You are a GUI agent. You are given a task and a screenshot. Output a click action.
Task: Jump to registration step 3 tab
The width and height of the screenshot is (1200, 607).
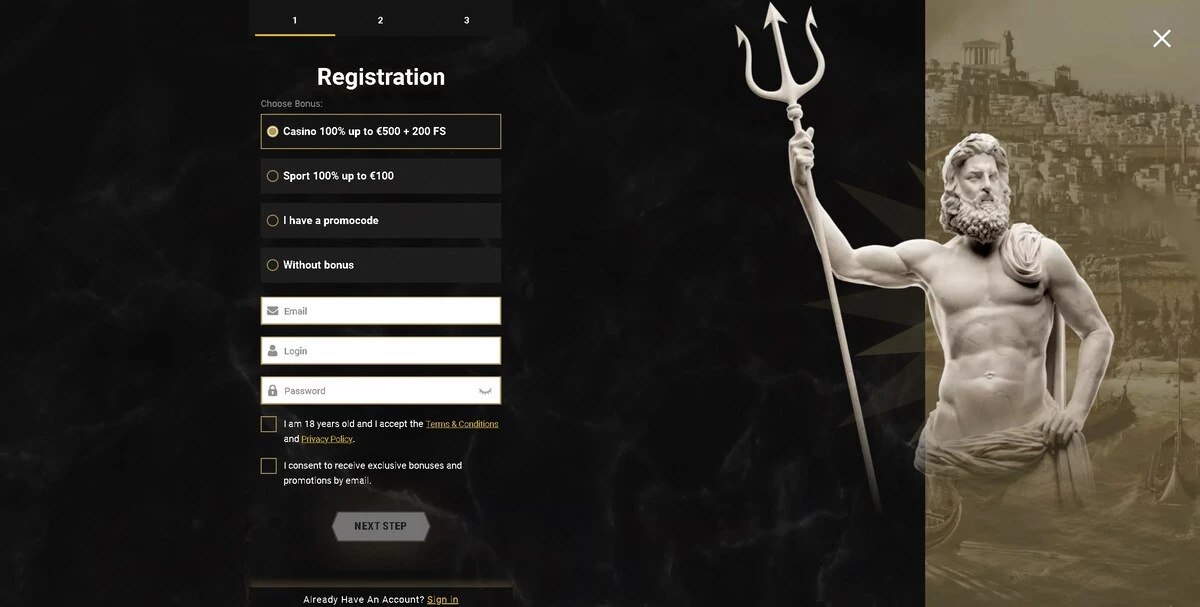467,19
